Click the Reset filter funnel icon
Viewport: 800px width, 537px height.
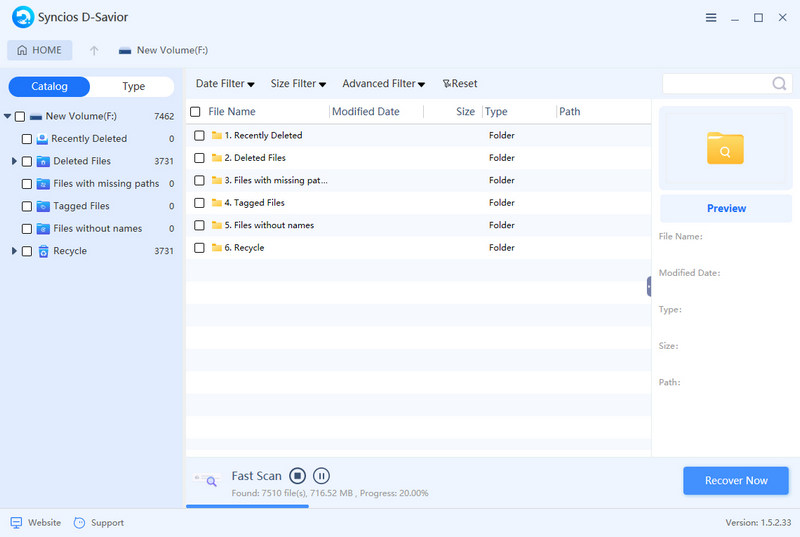click(x=446, y=84)
